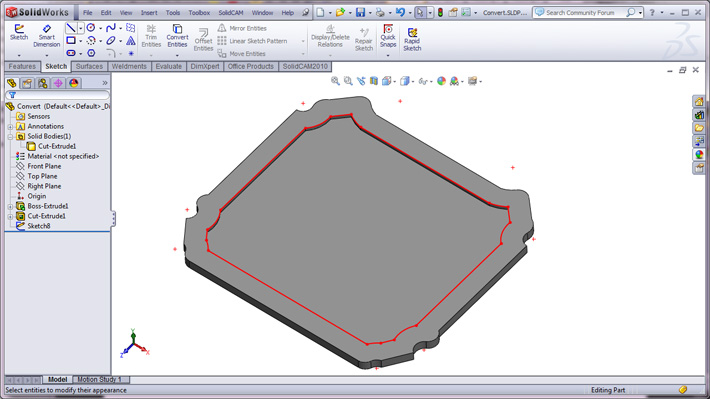710x399 pixels.
Task: Open the Insert menu
Action: coord(149,13)
